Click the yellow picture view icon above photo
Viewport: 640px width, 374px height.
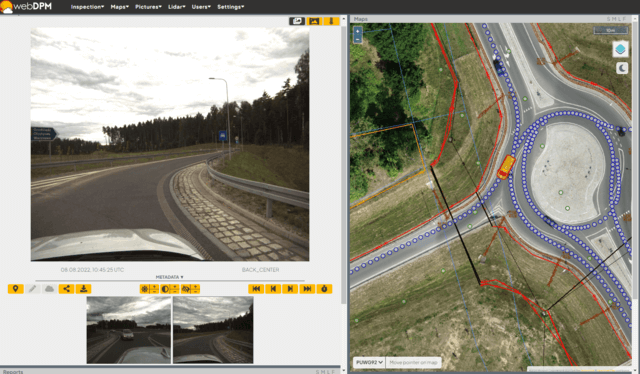[x=314, y=21]
